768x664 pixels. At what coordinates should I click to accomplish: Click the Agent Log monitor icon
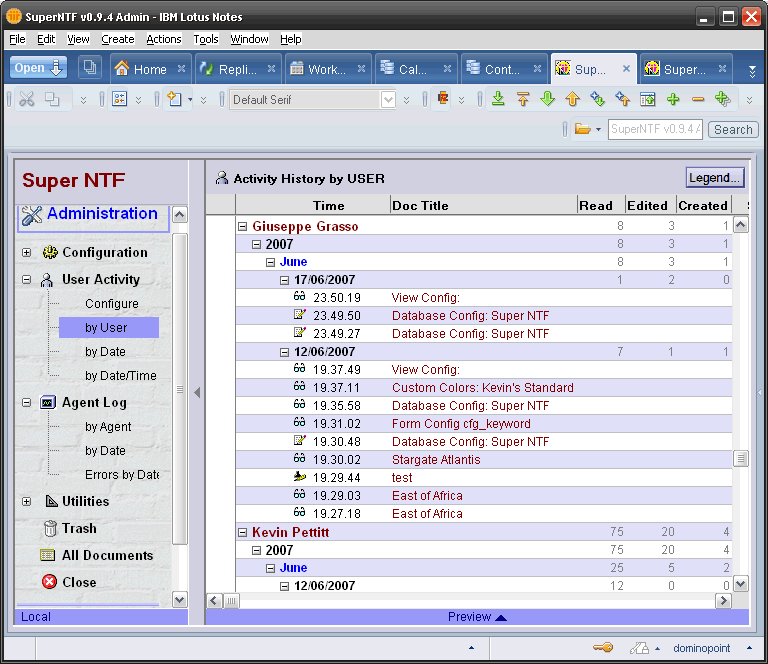click(x=48, y=403)
